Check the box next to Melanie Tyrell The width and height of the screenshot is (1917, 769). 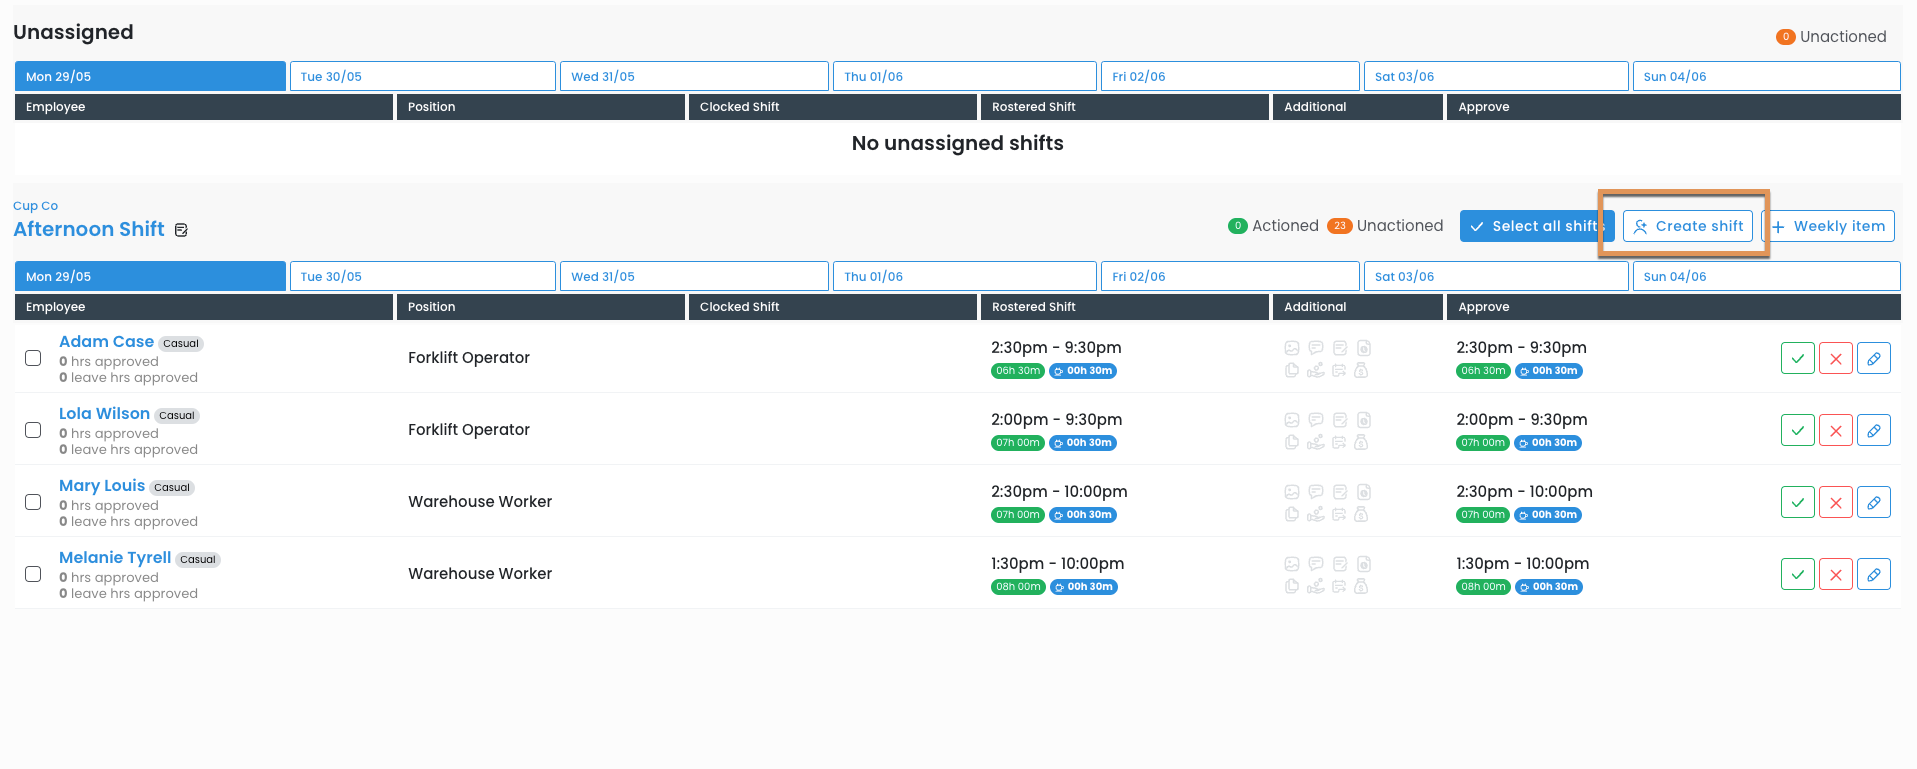pyautogui.click(x=33, y=574)
